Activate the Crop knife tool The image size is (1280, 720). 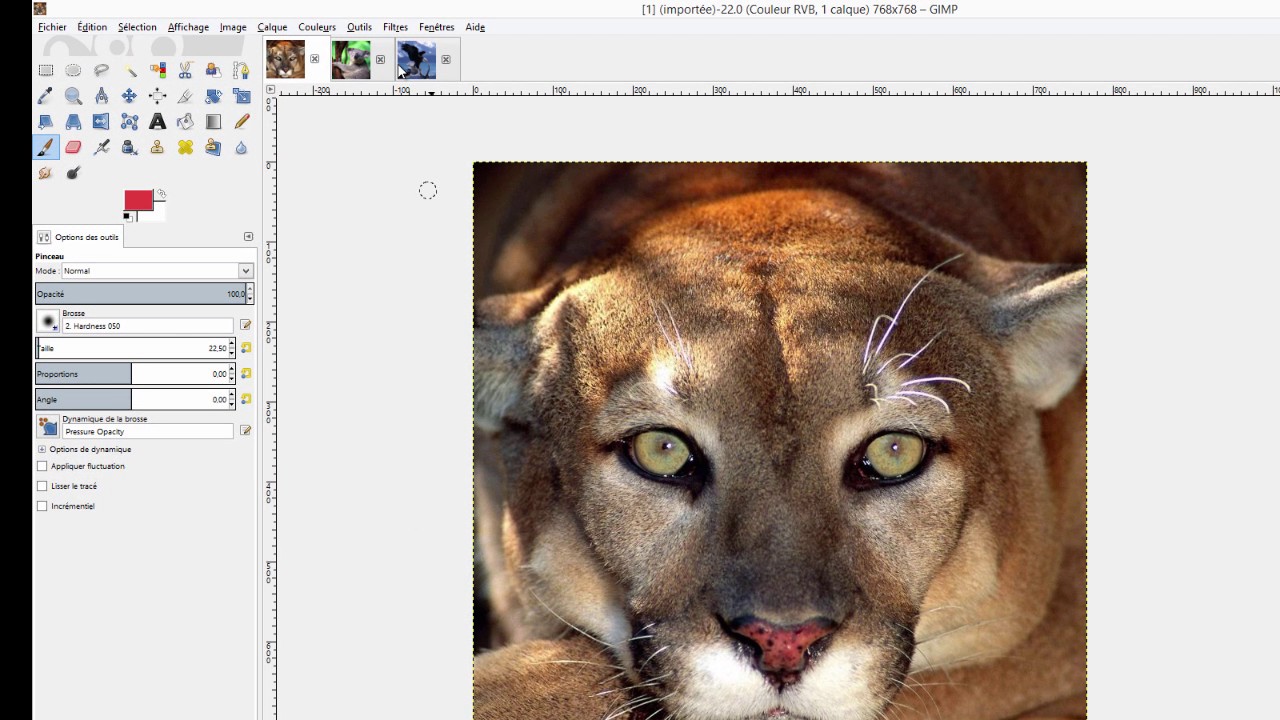click(185, 96)
